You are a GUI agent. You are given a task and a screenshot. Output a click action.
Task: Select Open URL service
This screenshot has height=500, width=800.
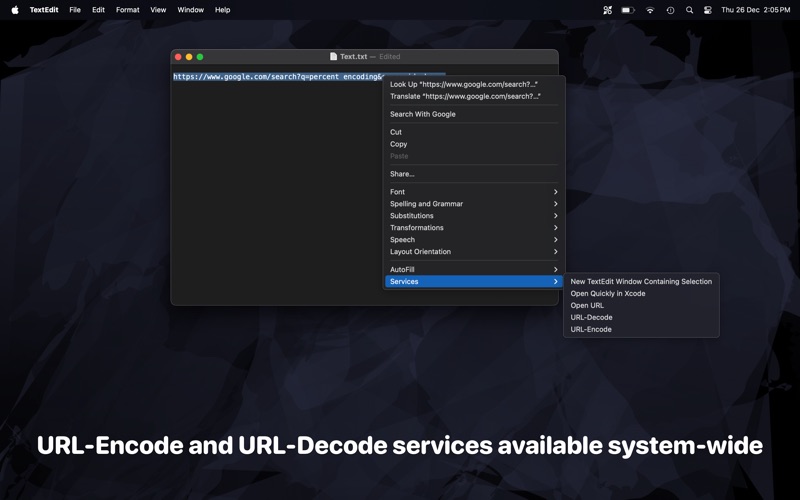click(641, 305)
